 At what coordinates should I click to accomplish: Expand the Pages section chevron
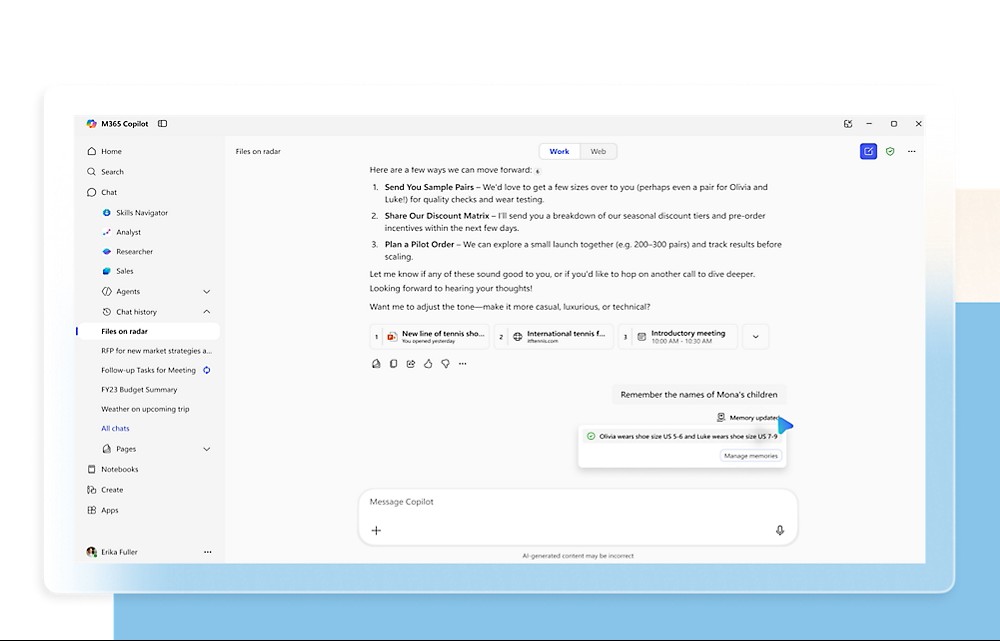[207, 449]
